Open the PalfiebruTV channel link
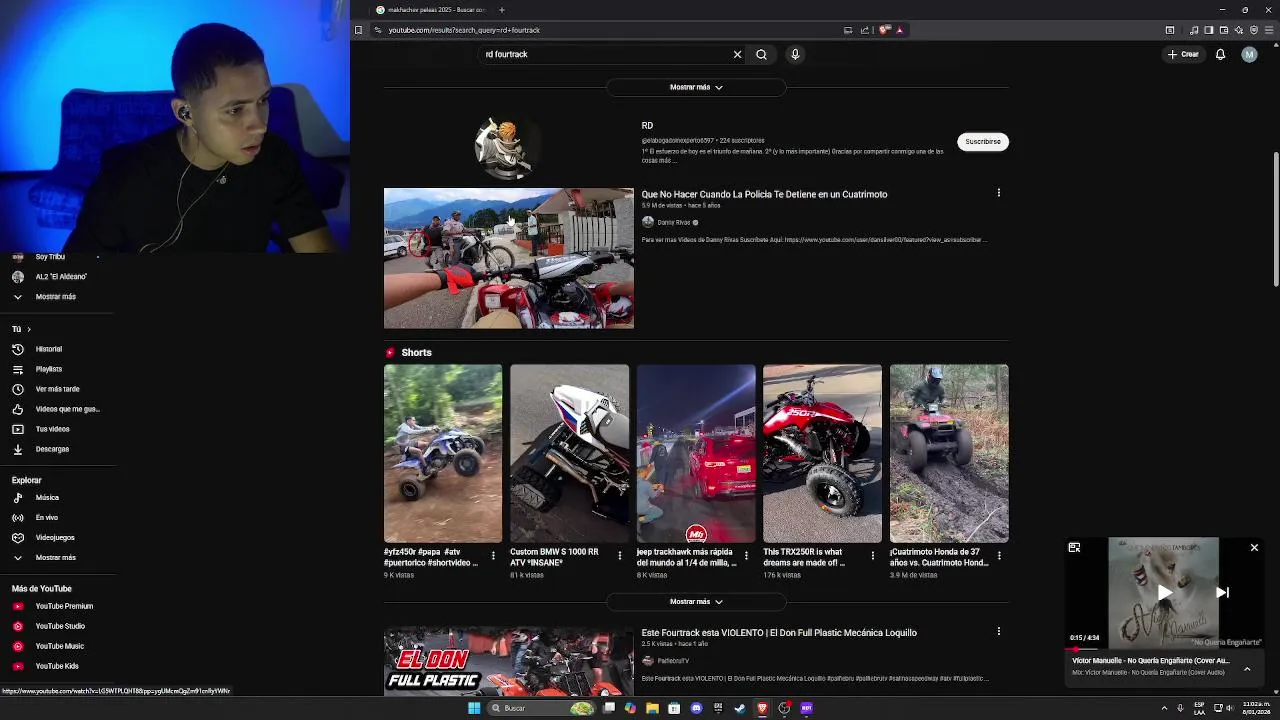 [673, 661]
